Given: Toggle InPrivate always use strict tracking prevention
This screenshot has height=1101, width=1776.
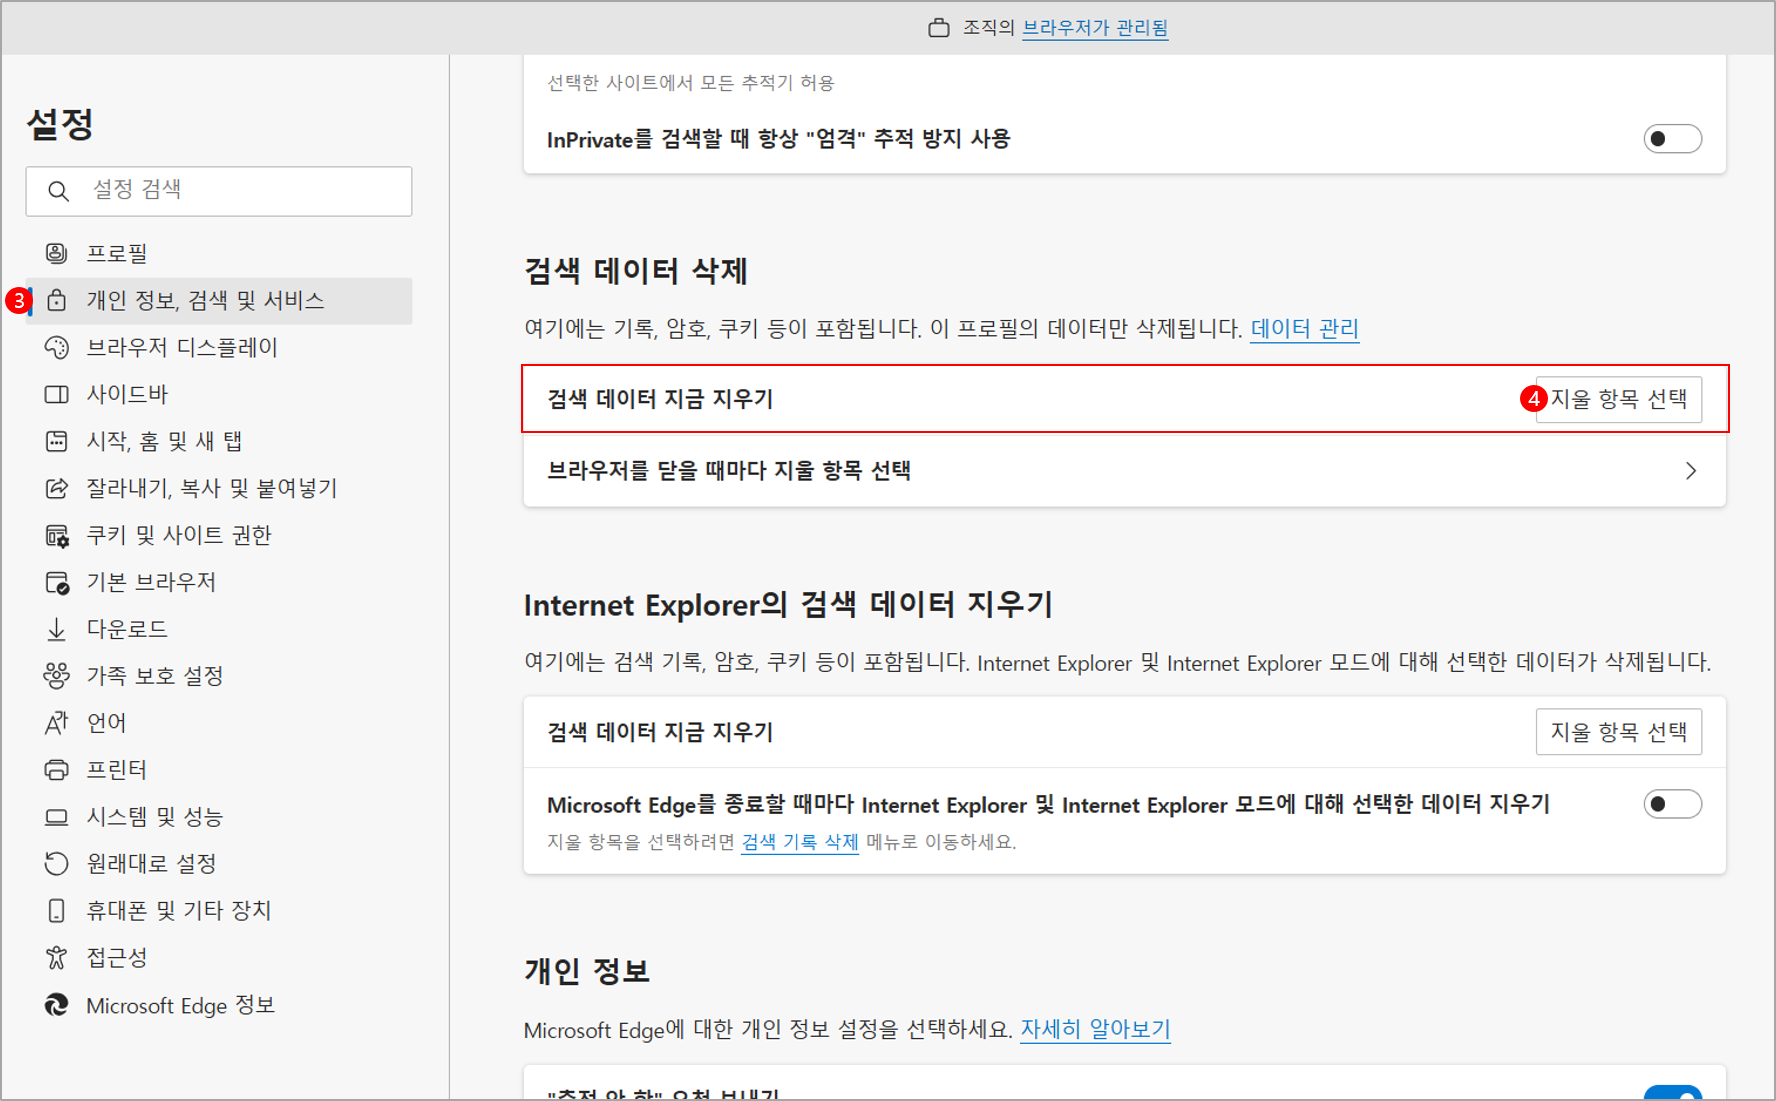Looking at the screenshot, I should point(1671,139).
